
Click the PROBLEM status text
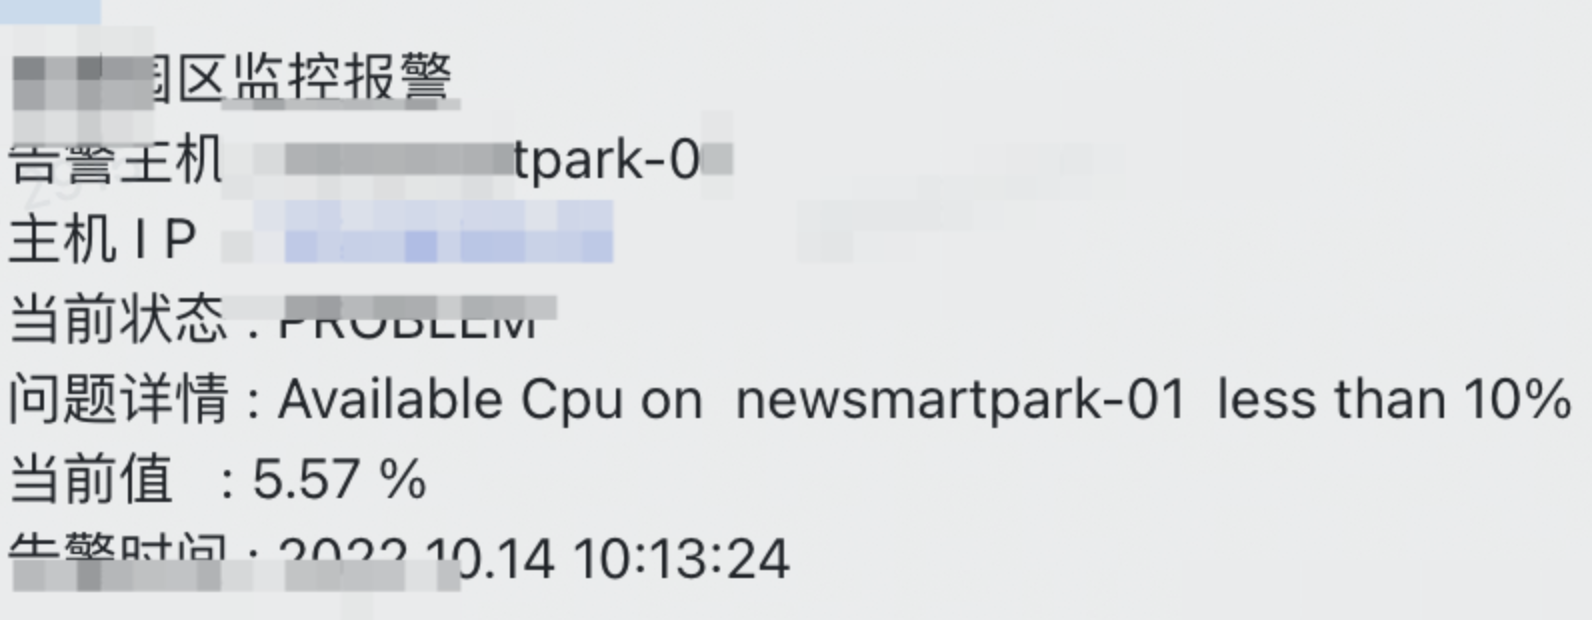tap(408, 322)
